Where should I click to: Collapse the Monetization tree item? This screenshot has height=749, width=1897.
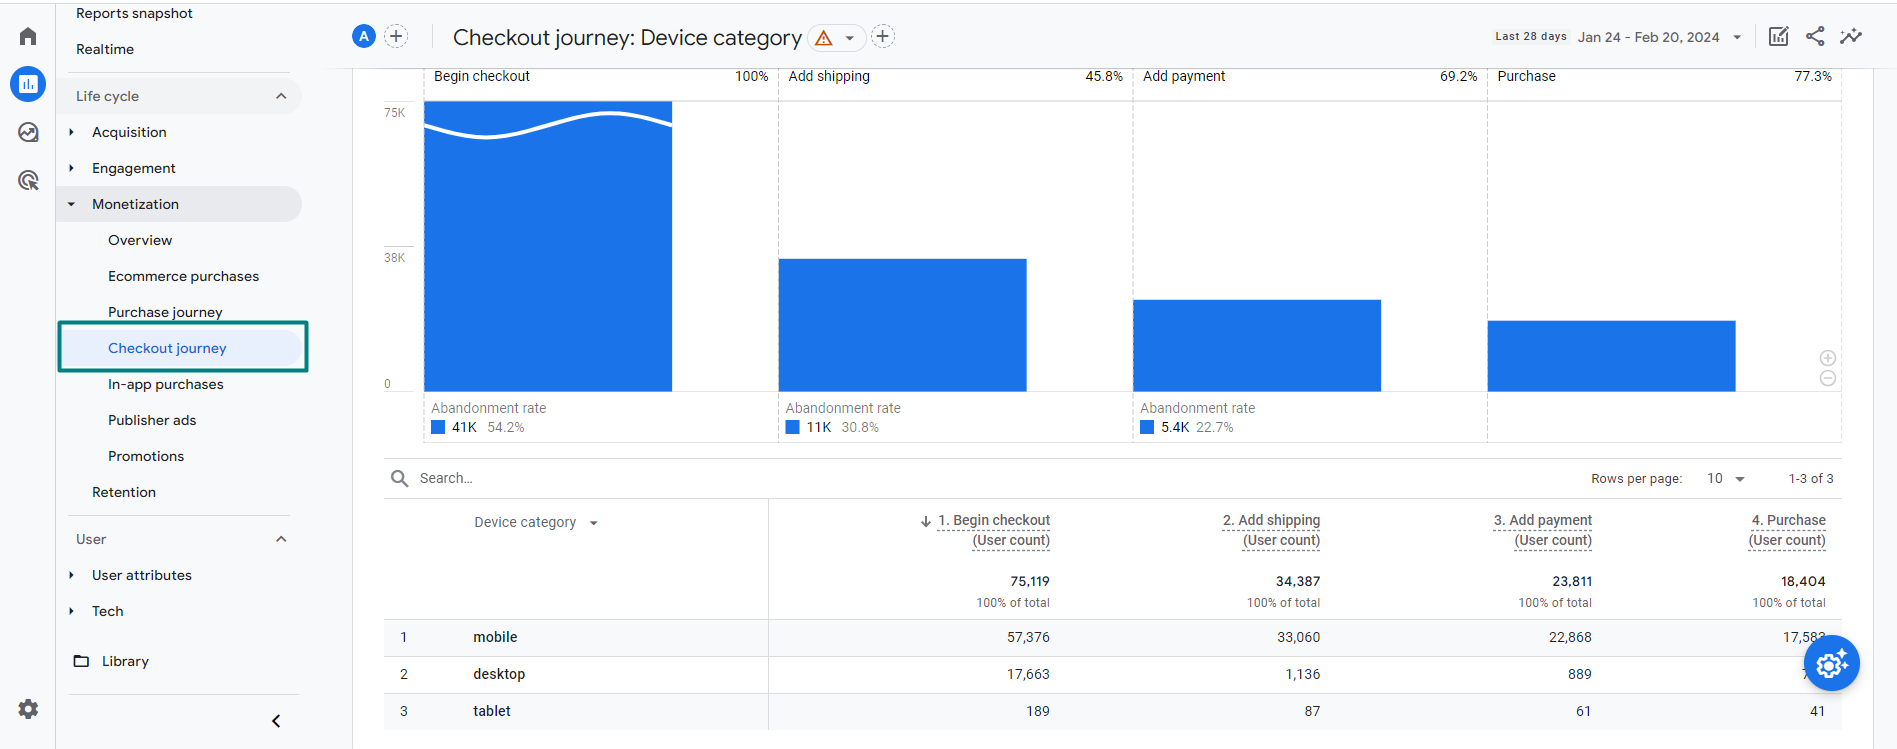[x=71, y=204]
